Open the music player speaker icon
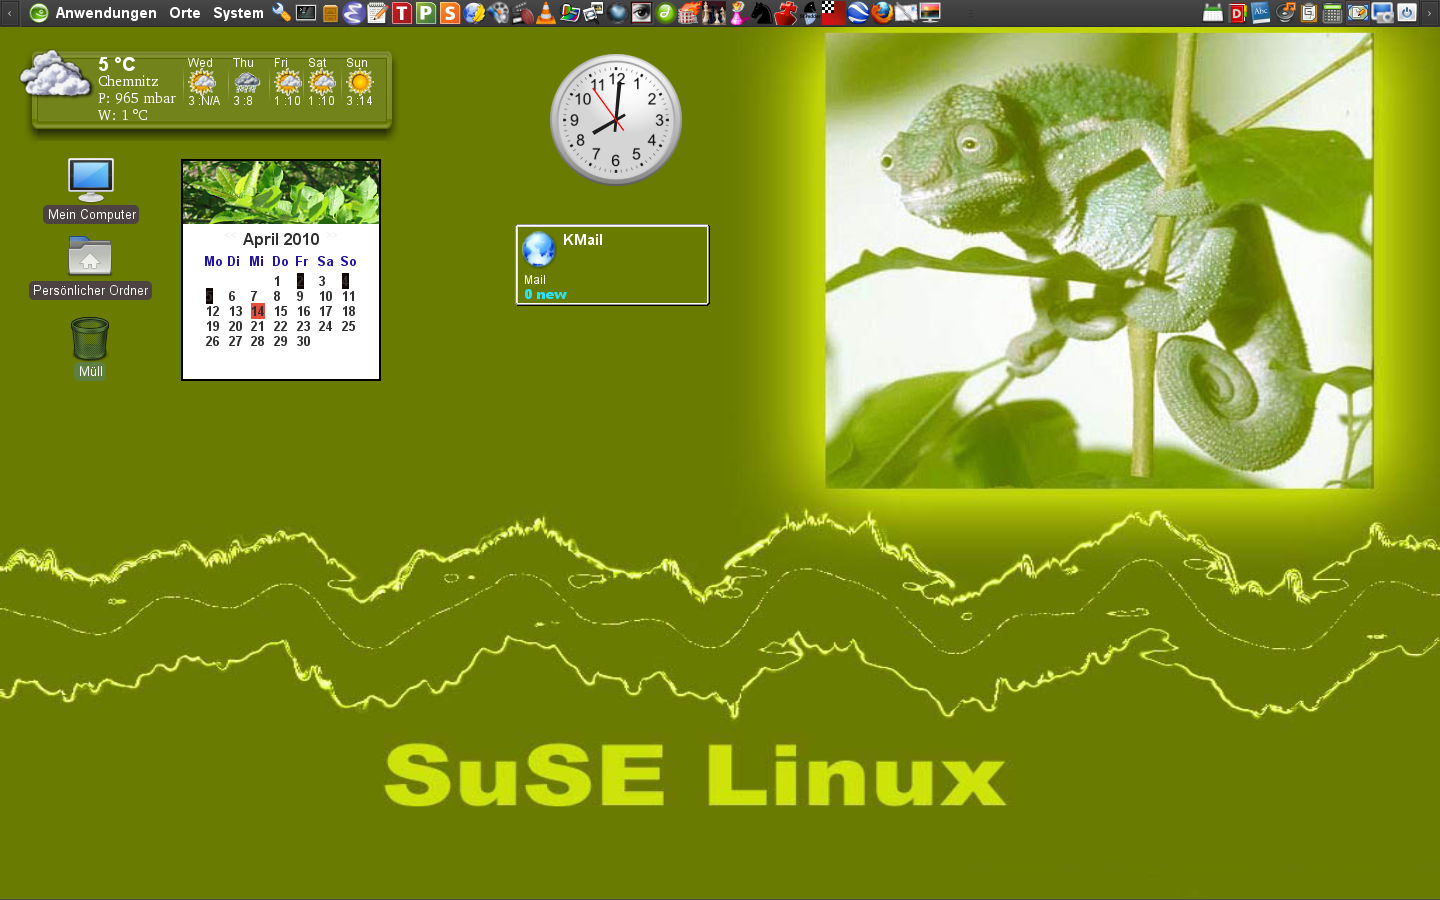This screenshot has width=1440, height=900. click(1286, 13)
